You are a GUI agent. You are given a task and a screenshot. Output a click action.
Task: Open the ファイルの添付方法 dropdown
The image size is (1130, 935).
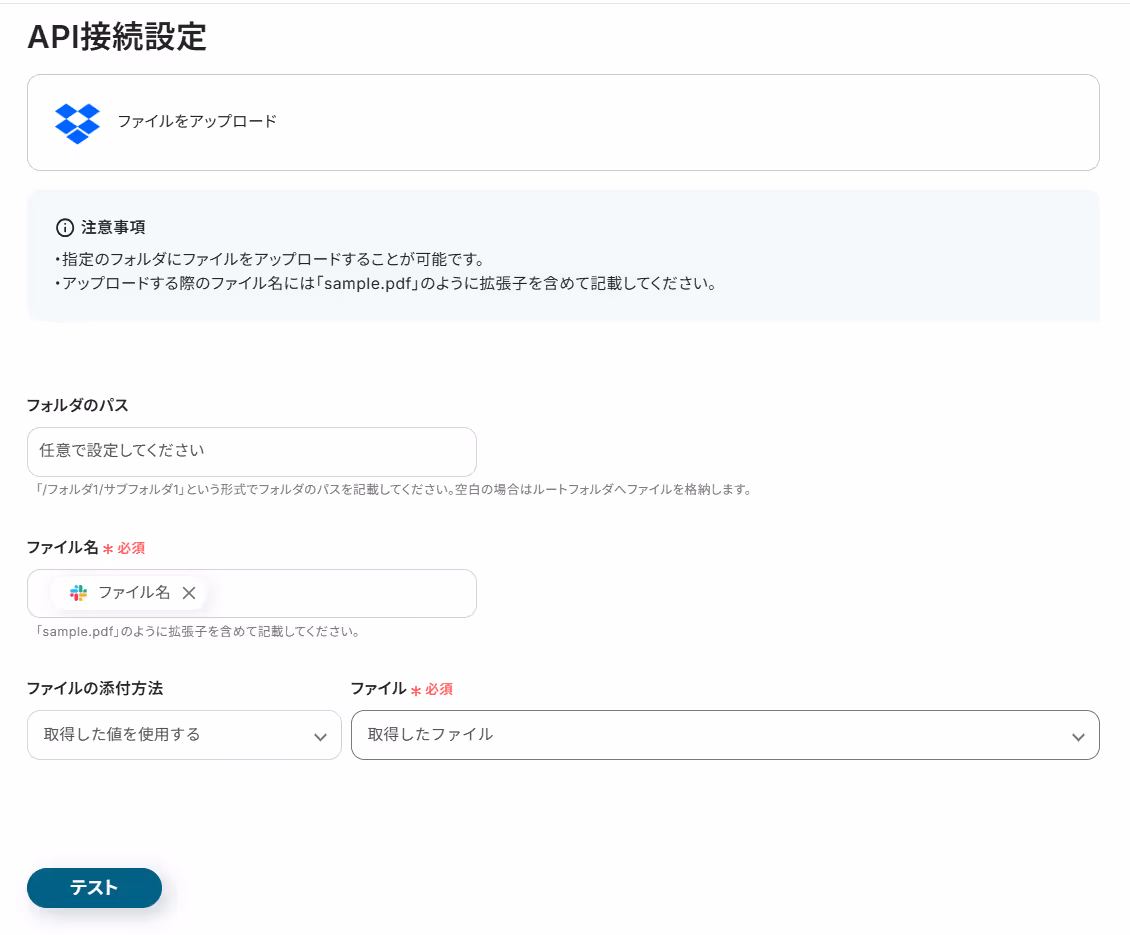click(184, 735)
